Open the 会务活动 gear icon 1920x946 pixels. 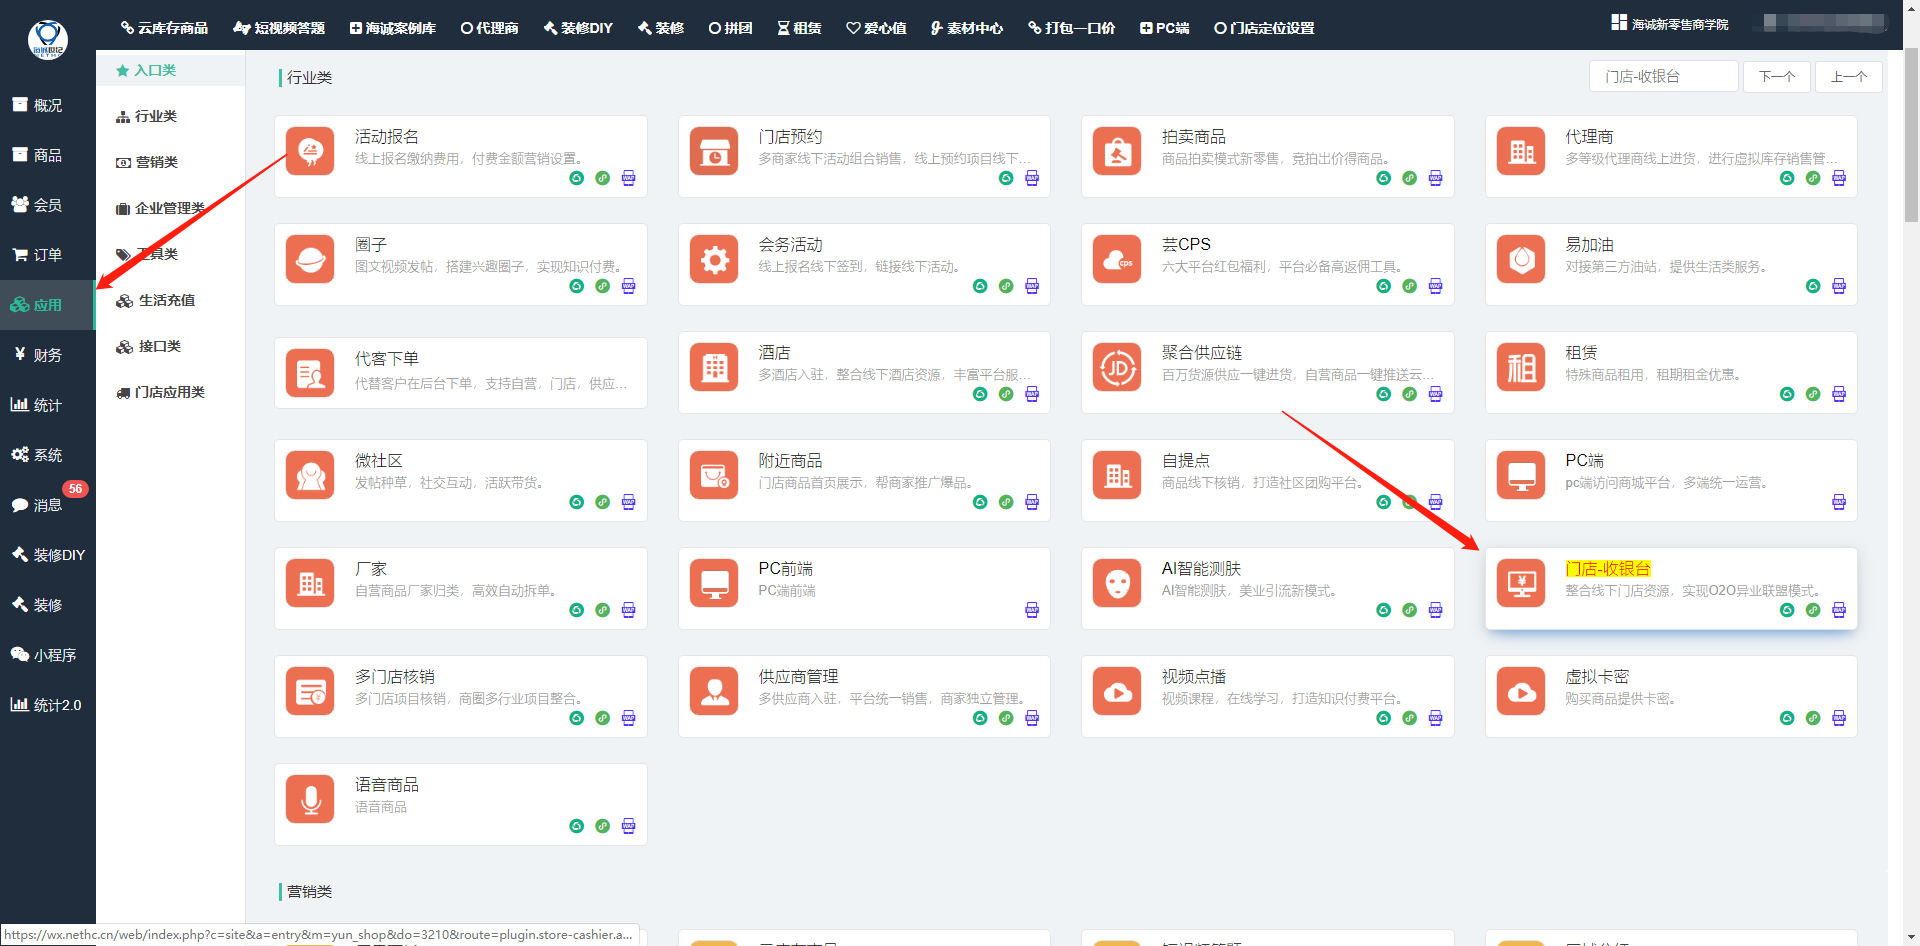tap(714, 259)
